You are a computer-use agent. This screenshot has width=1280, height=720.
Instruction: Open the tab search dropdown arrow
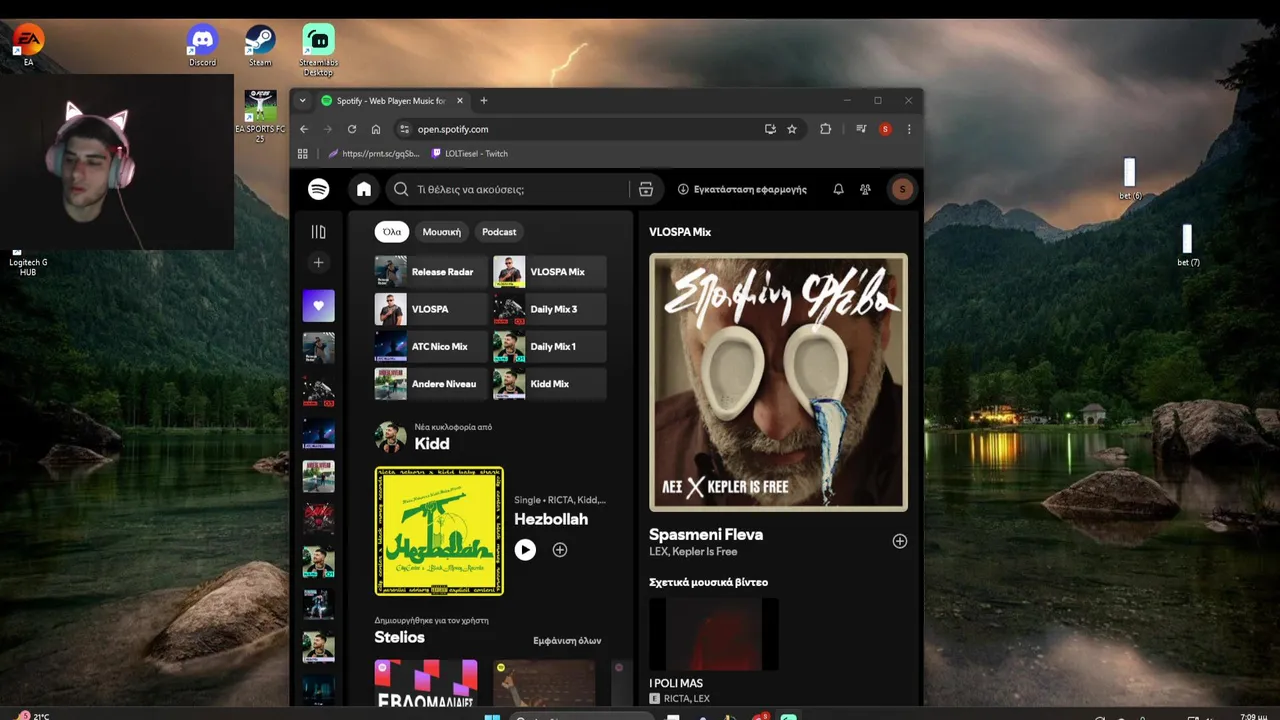click(302, 100)
